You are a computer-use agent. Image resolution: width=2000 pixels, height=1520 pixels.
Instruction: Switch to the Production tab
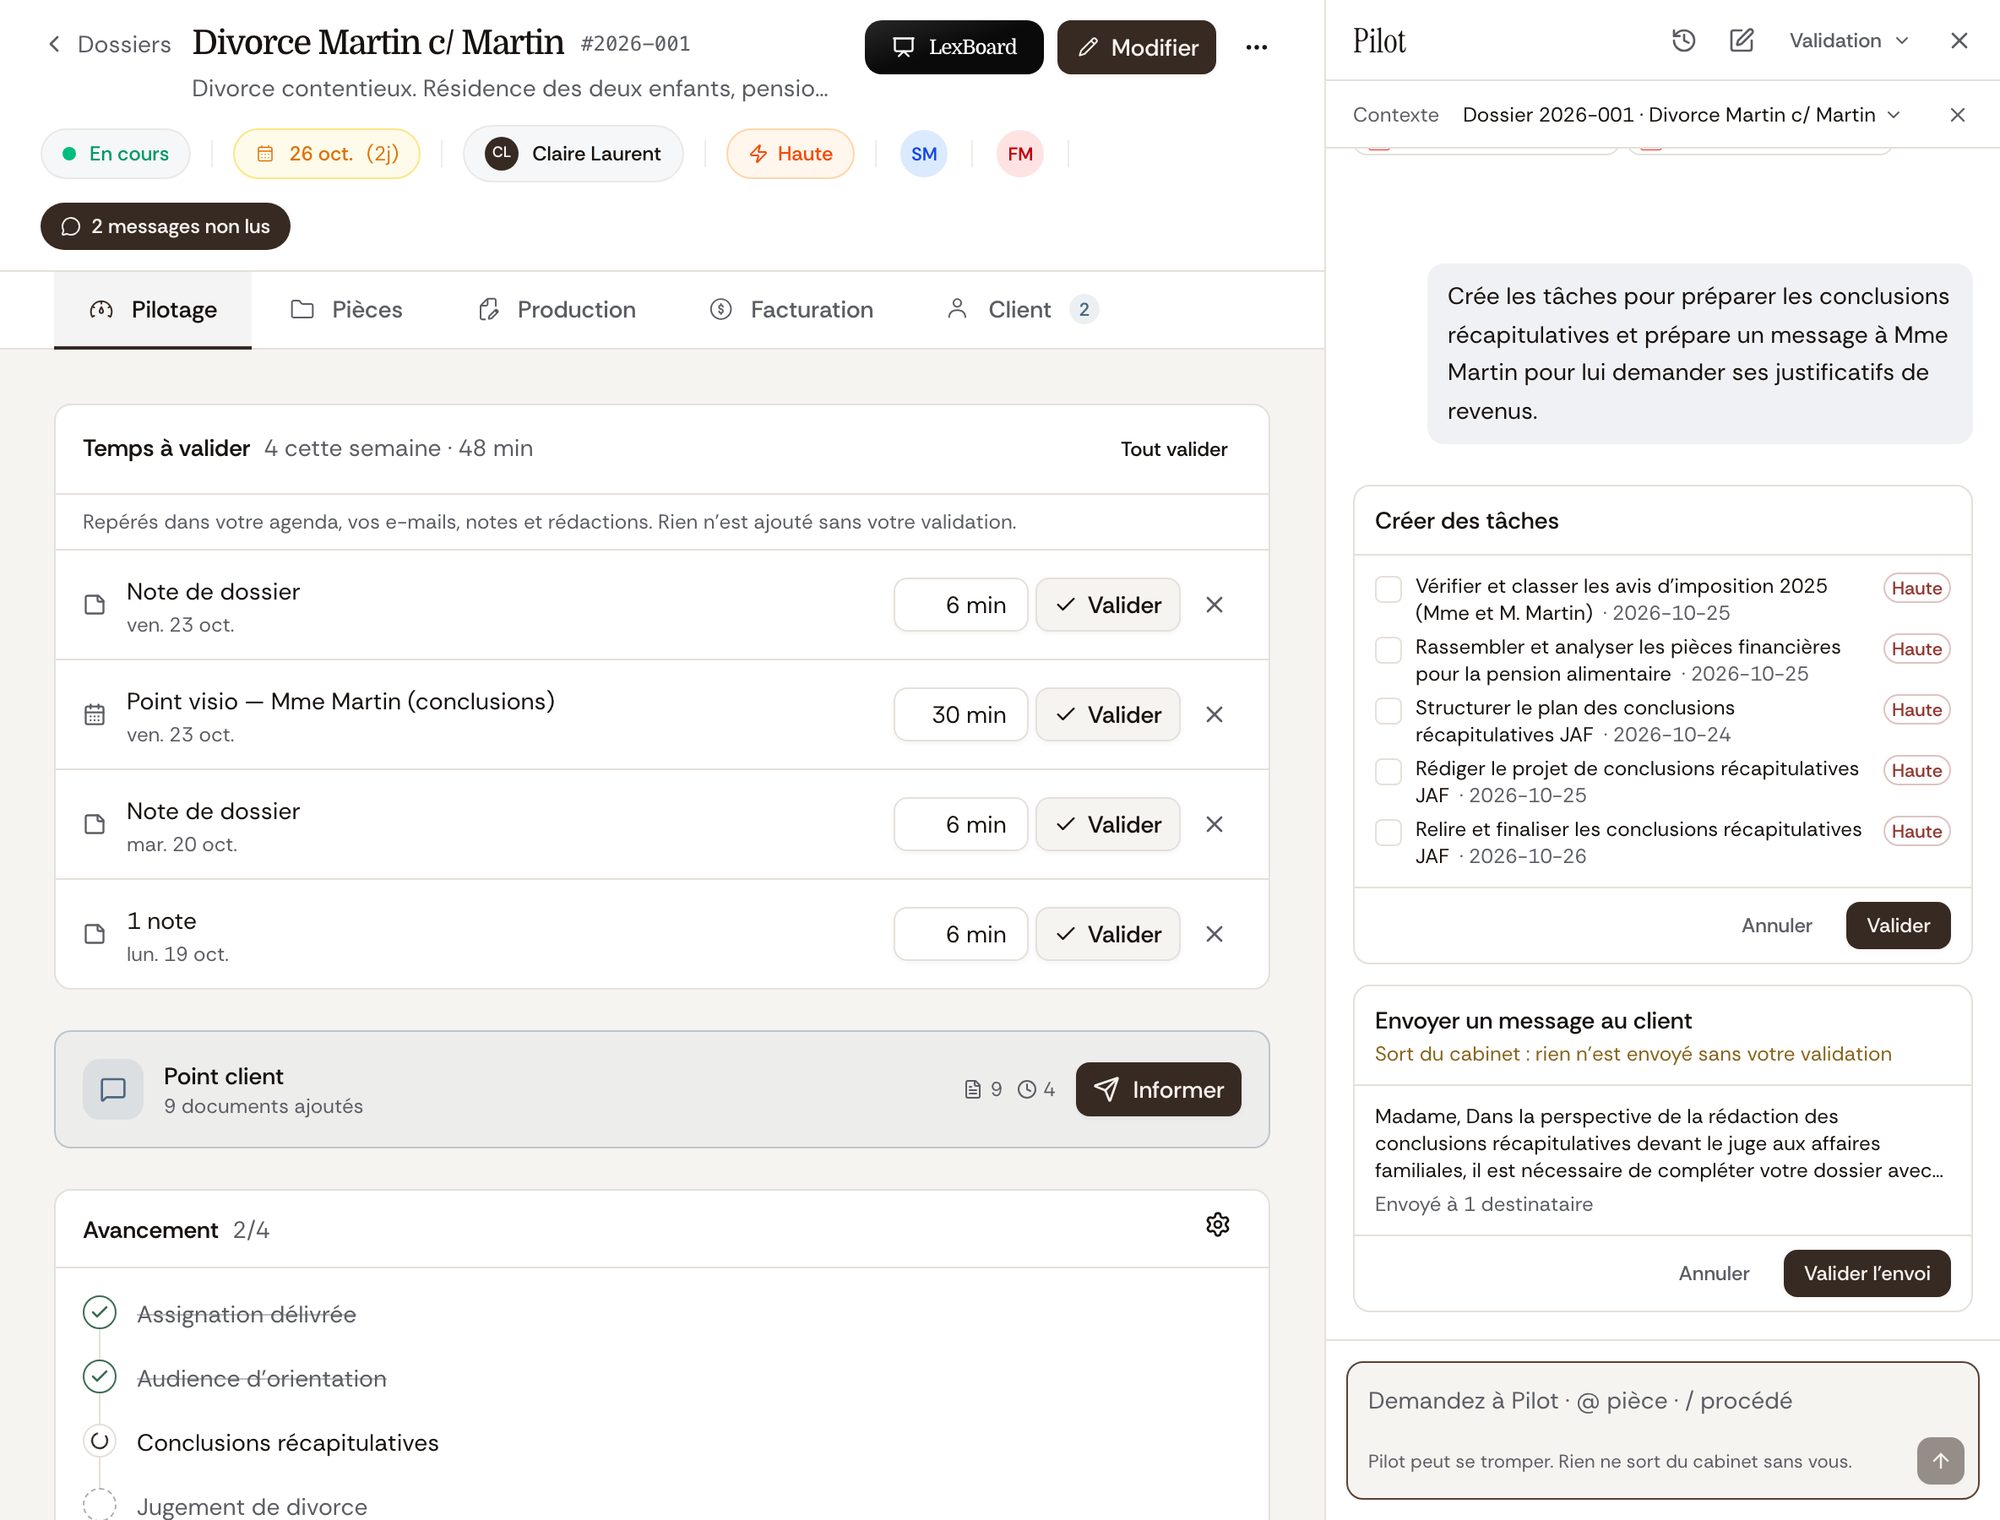(556, 310)
